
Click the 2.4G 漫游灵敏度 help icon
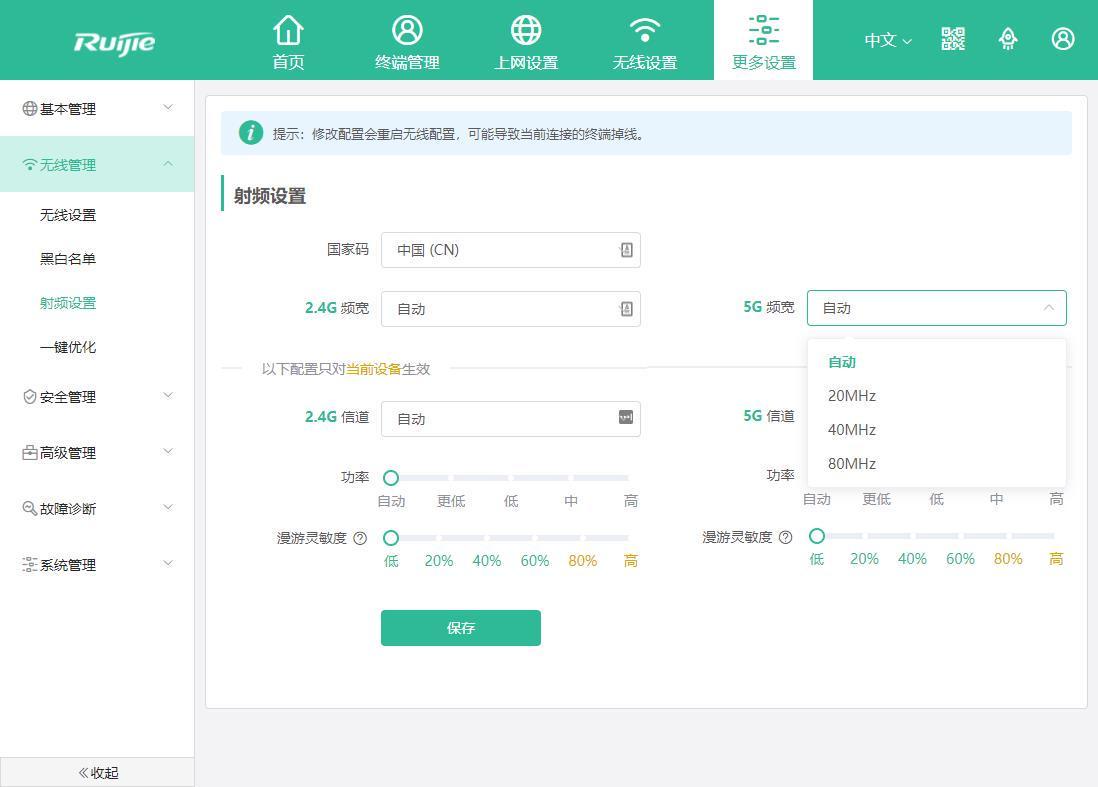click(360, 538)
